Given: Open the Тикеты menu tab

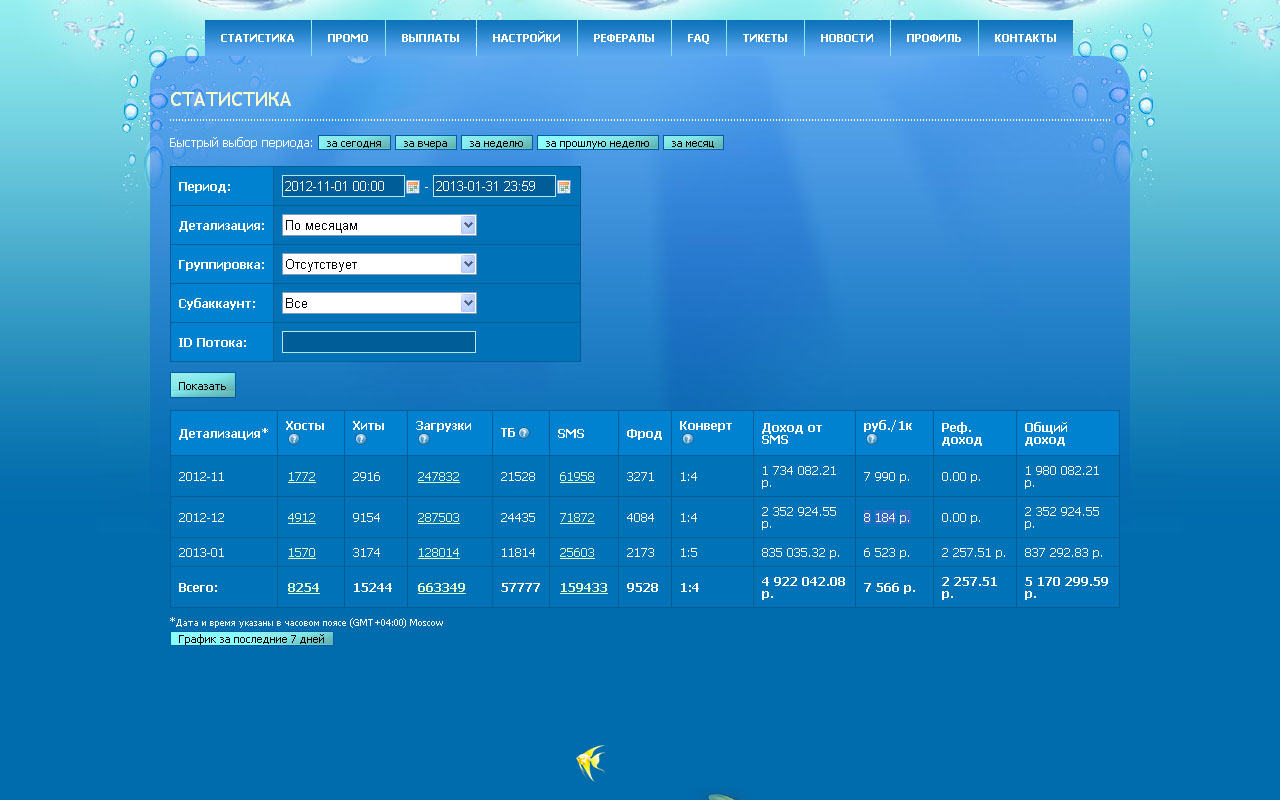Looking at the screenshot, I should tap(764, 38).
